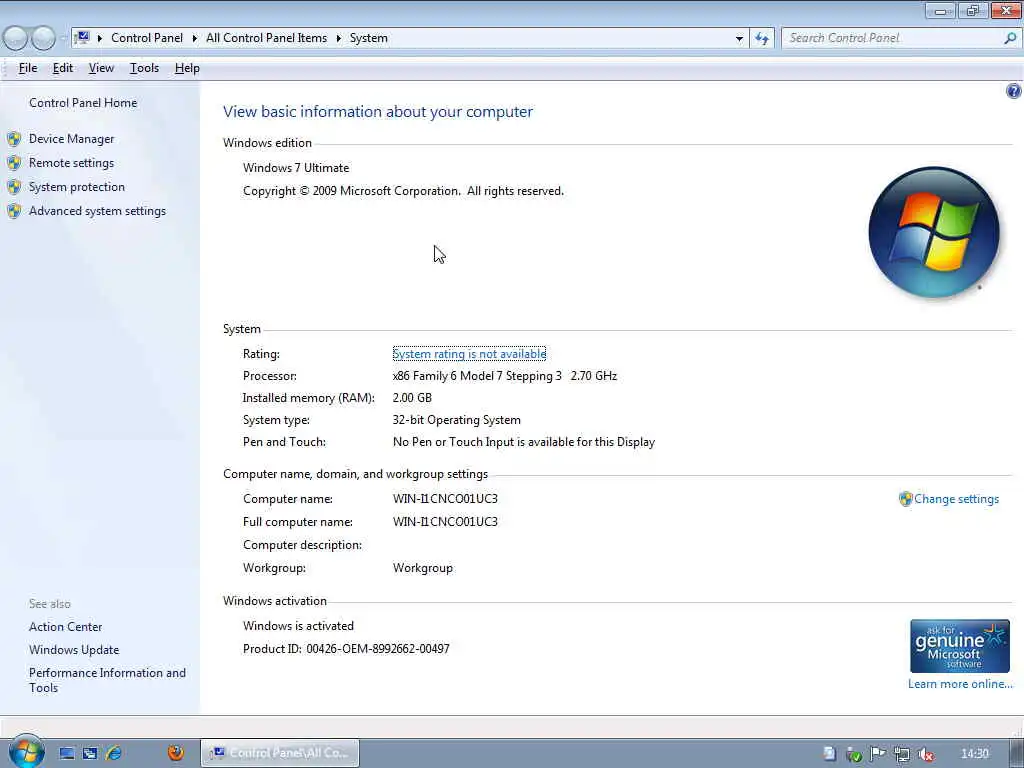Click the 2.00 GB installed memory value
1024x768 pixels.
412,398
